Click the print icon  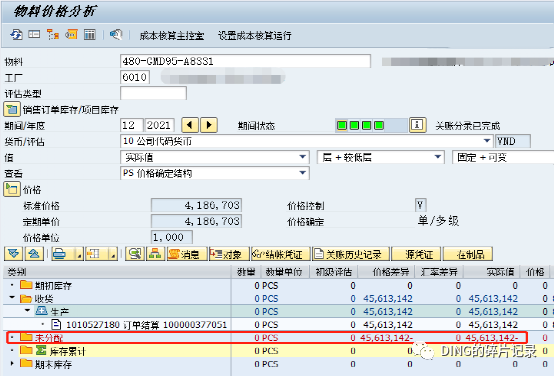click(x=59, y=254)
